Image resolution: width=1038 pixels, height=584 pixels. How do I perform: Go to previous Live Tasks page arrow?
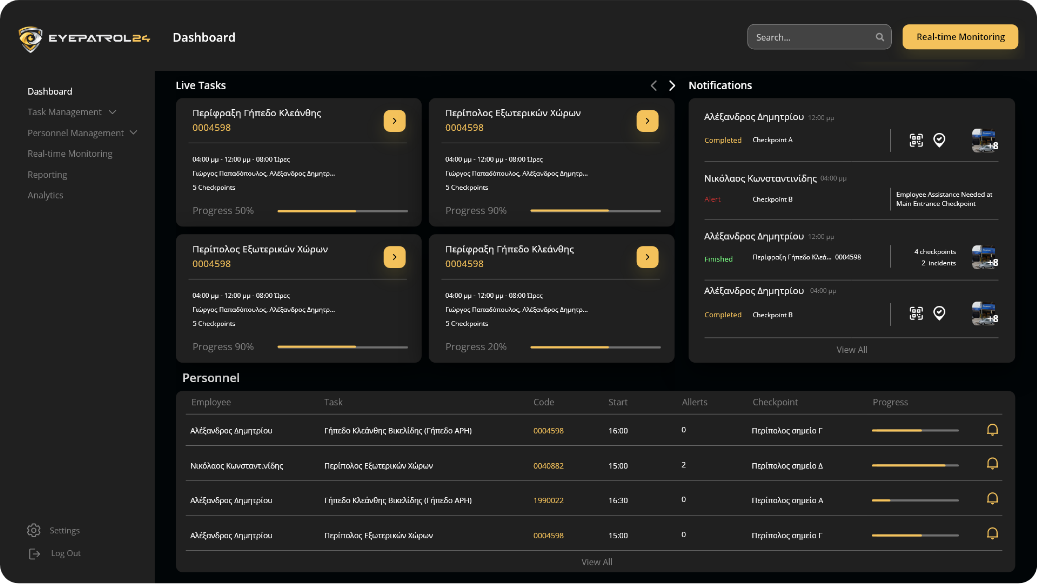click(654, 86)
